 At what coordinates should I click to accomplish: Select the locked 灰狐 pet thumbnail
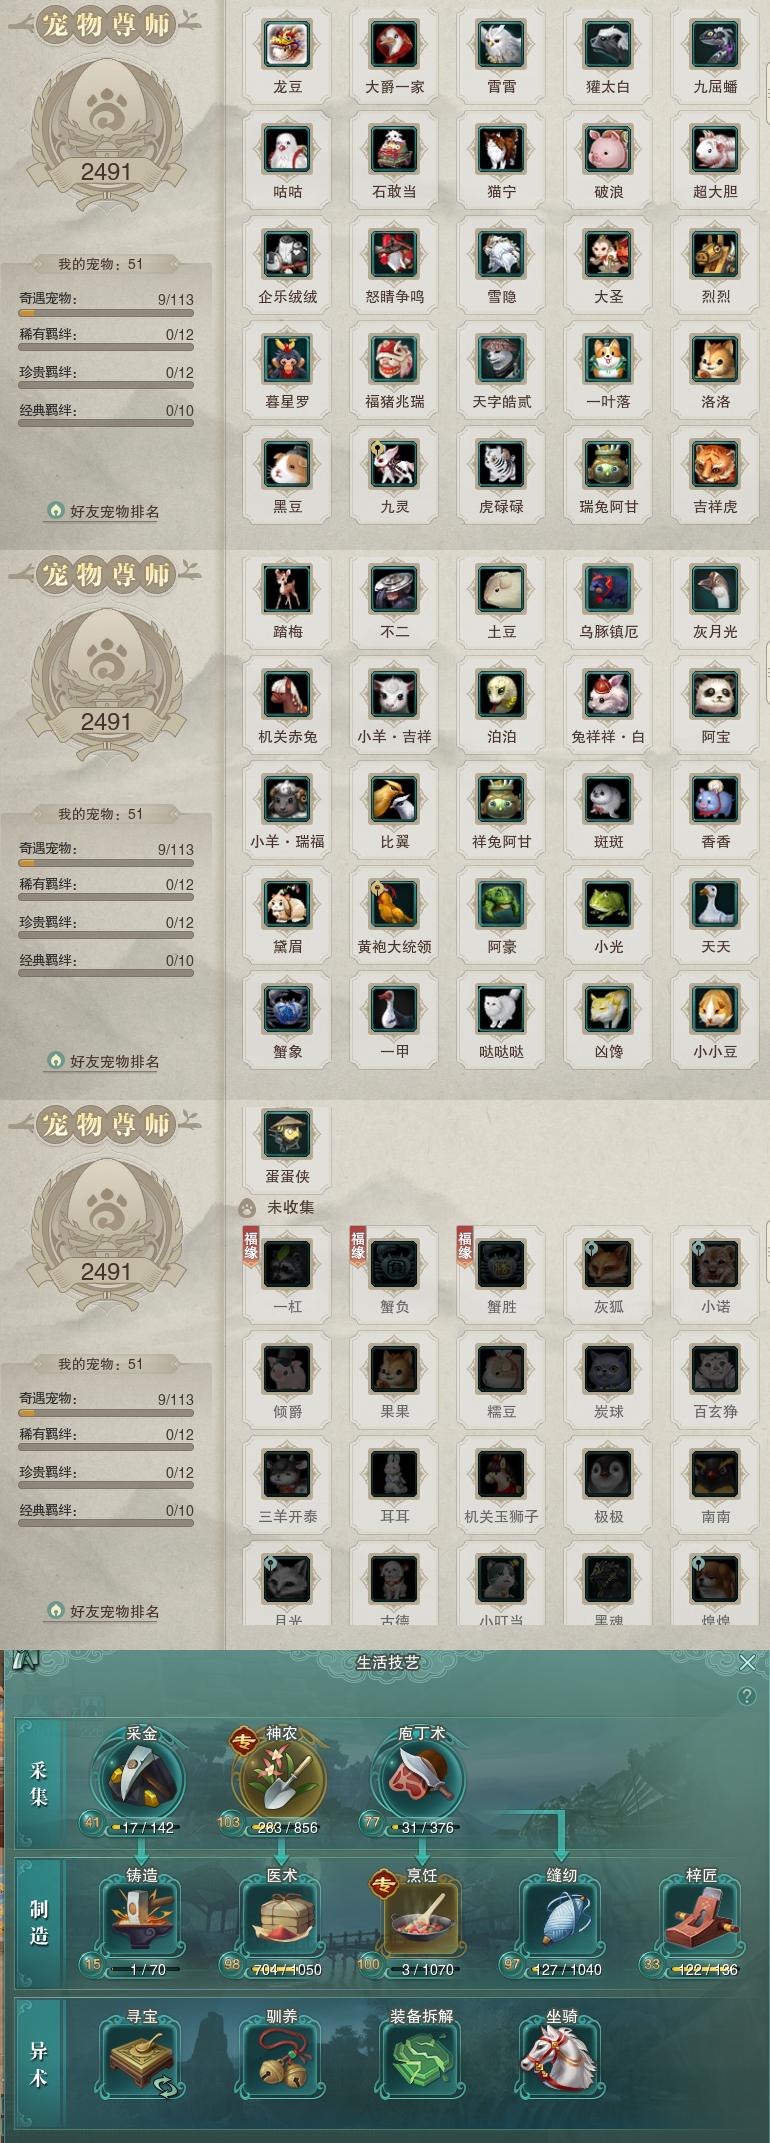pyautogui.click(x=608, y=1264)
